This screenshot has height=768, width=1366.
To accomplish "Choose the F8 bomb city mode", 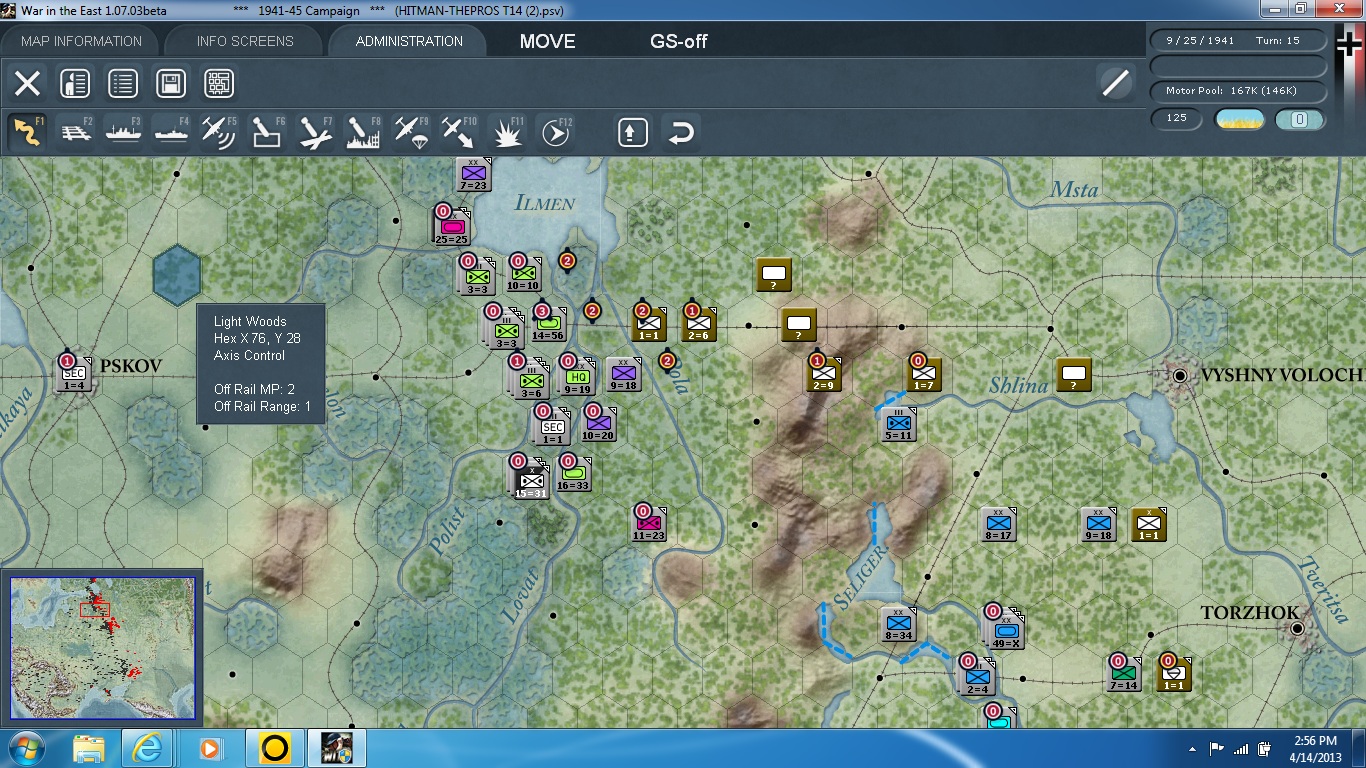I will coord(364,132).
